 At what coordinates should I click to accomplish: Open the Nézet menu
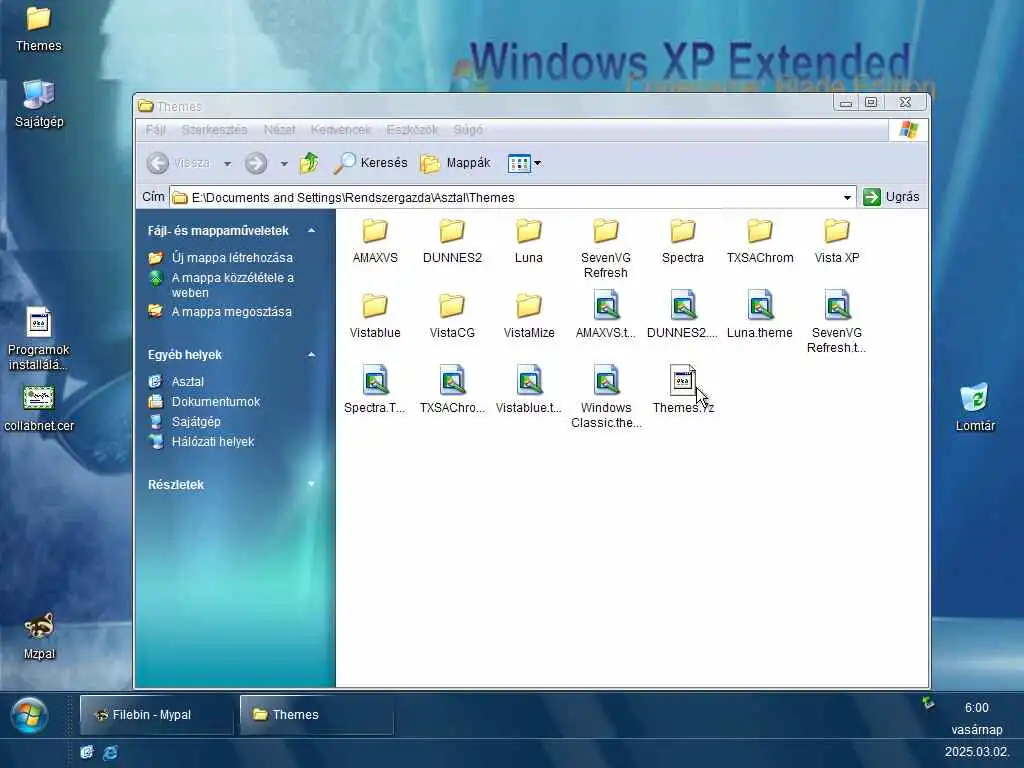coord(280,130)
